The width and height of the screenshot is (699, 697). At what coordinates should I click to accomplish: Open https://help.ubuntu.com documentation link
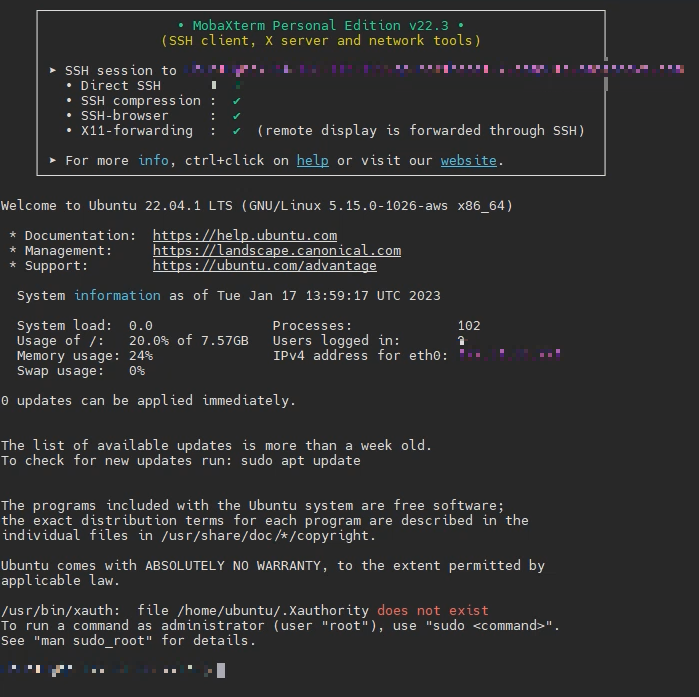pos(245,235)
